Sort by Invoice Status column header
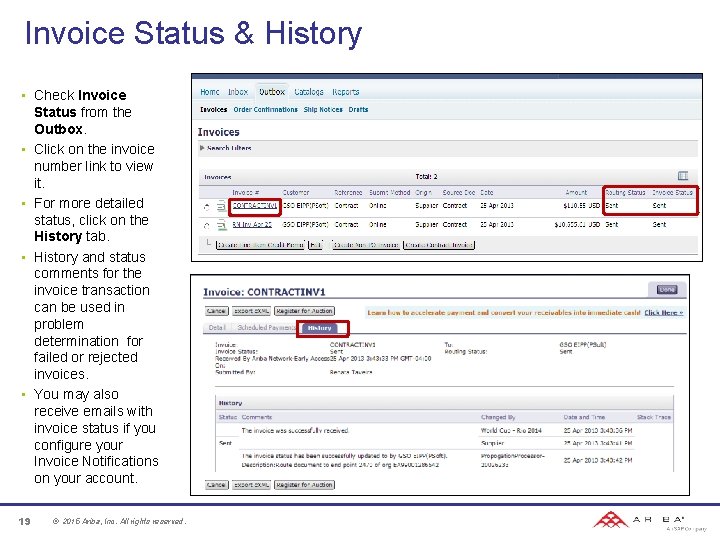This screenshot has width=720, height=540. [x=672, y=192]
